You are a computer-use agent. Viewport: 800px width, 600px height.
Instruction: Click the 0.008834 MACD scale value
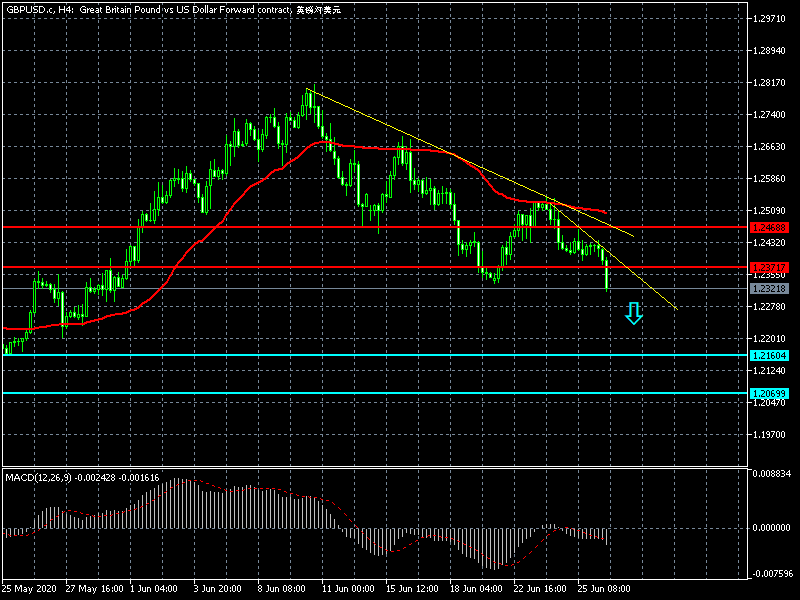[771, 474]
